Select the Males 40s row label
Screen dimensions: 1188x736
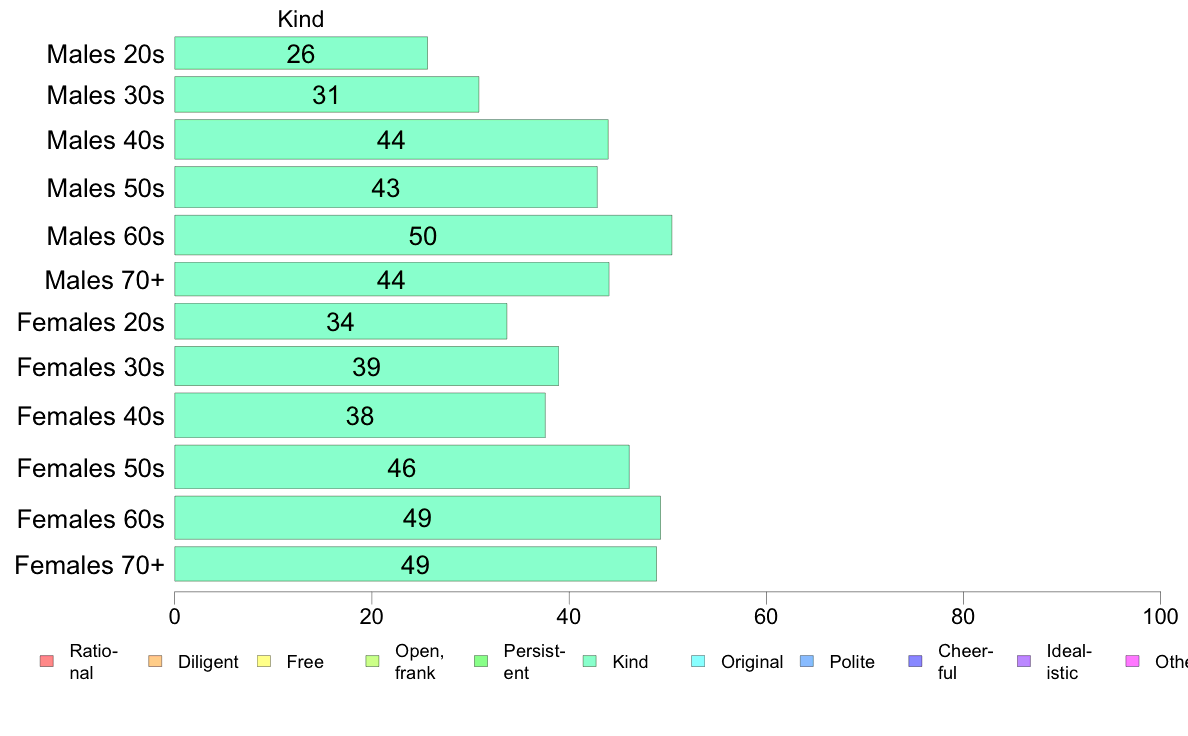105,140
